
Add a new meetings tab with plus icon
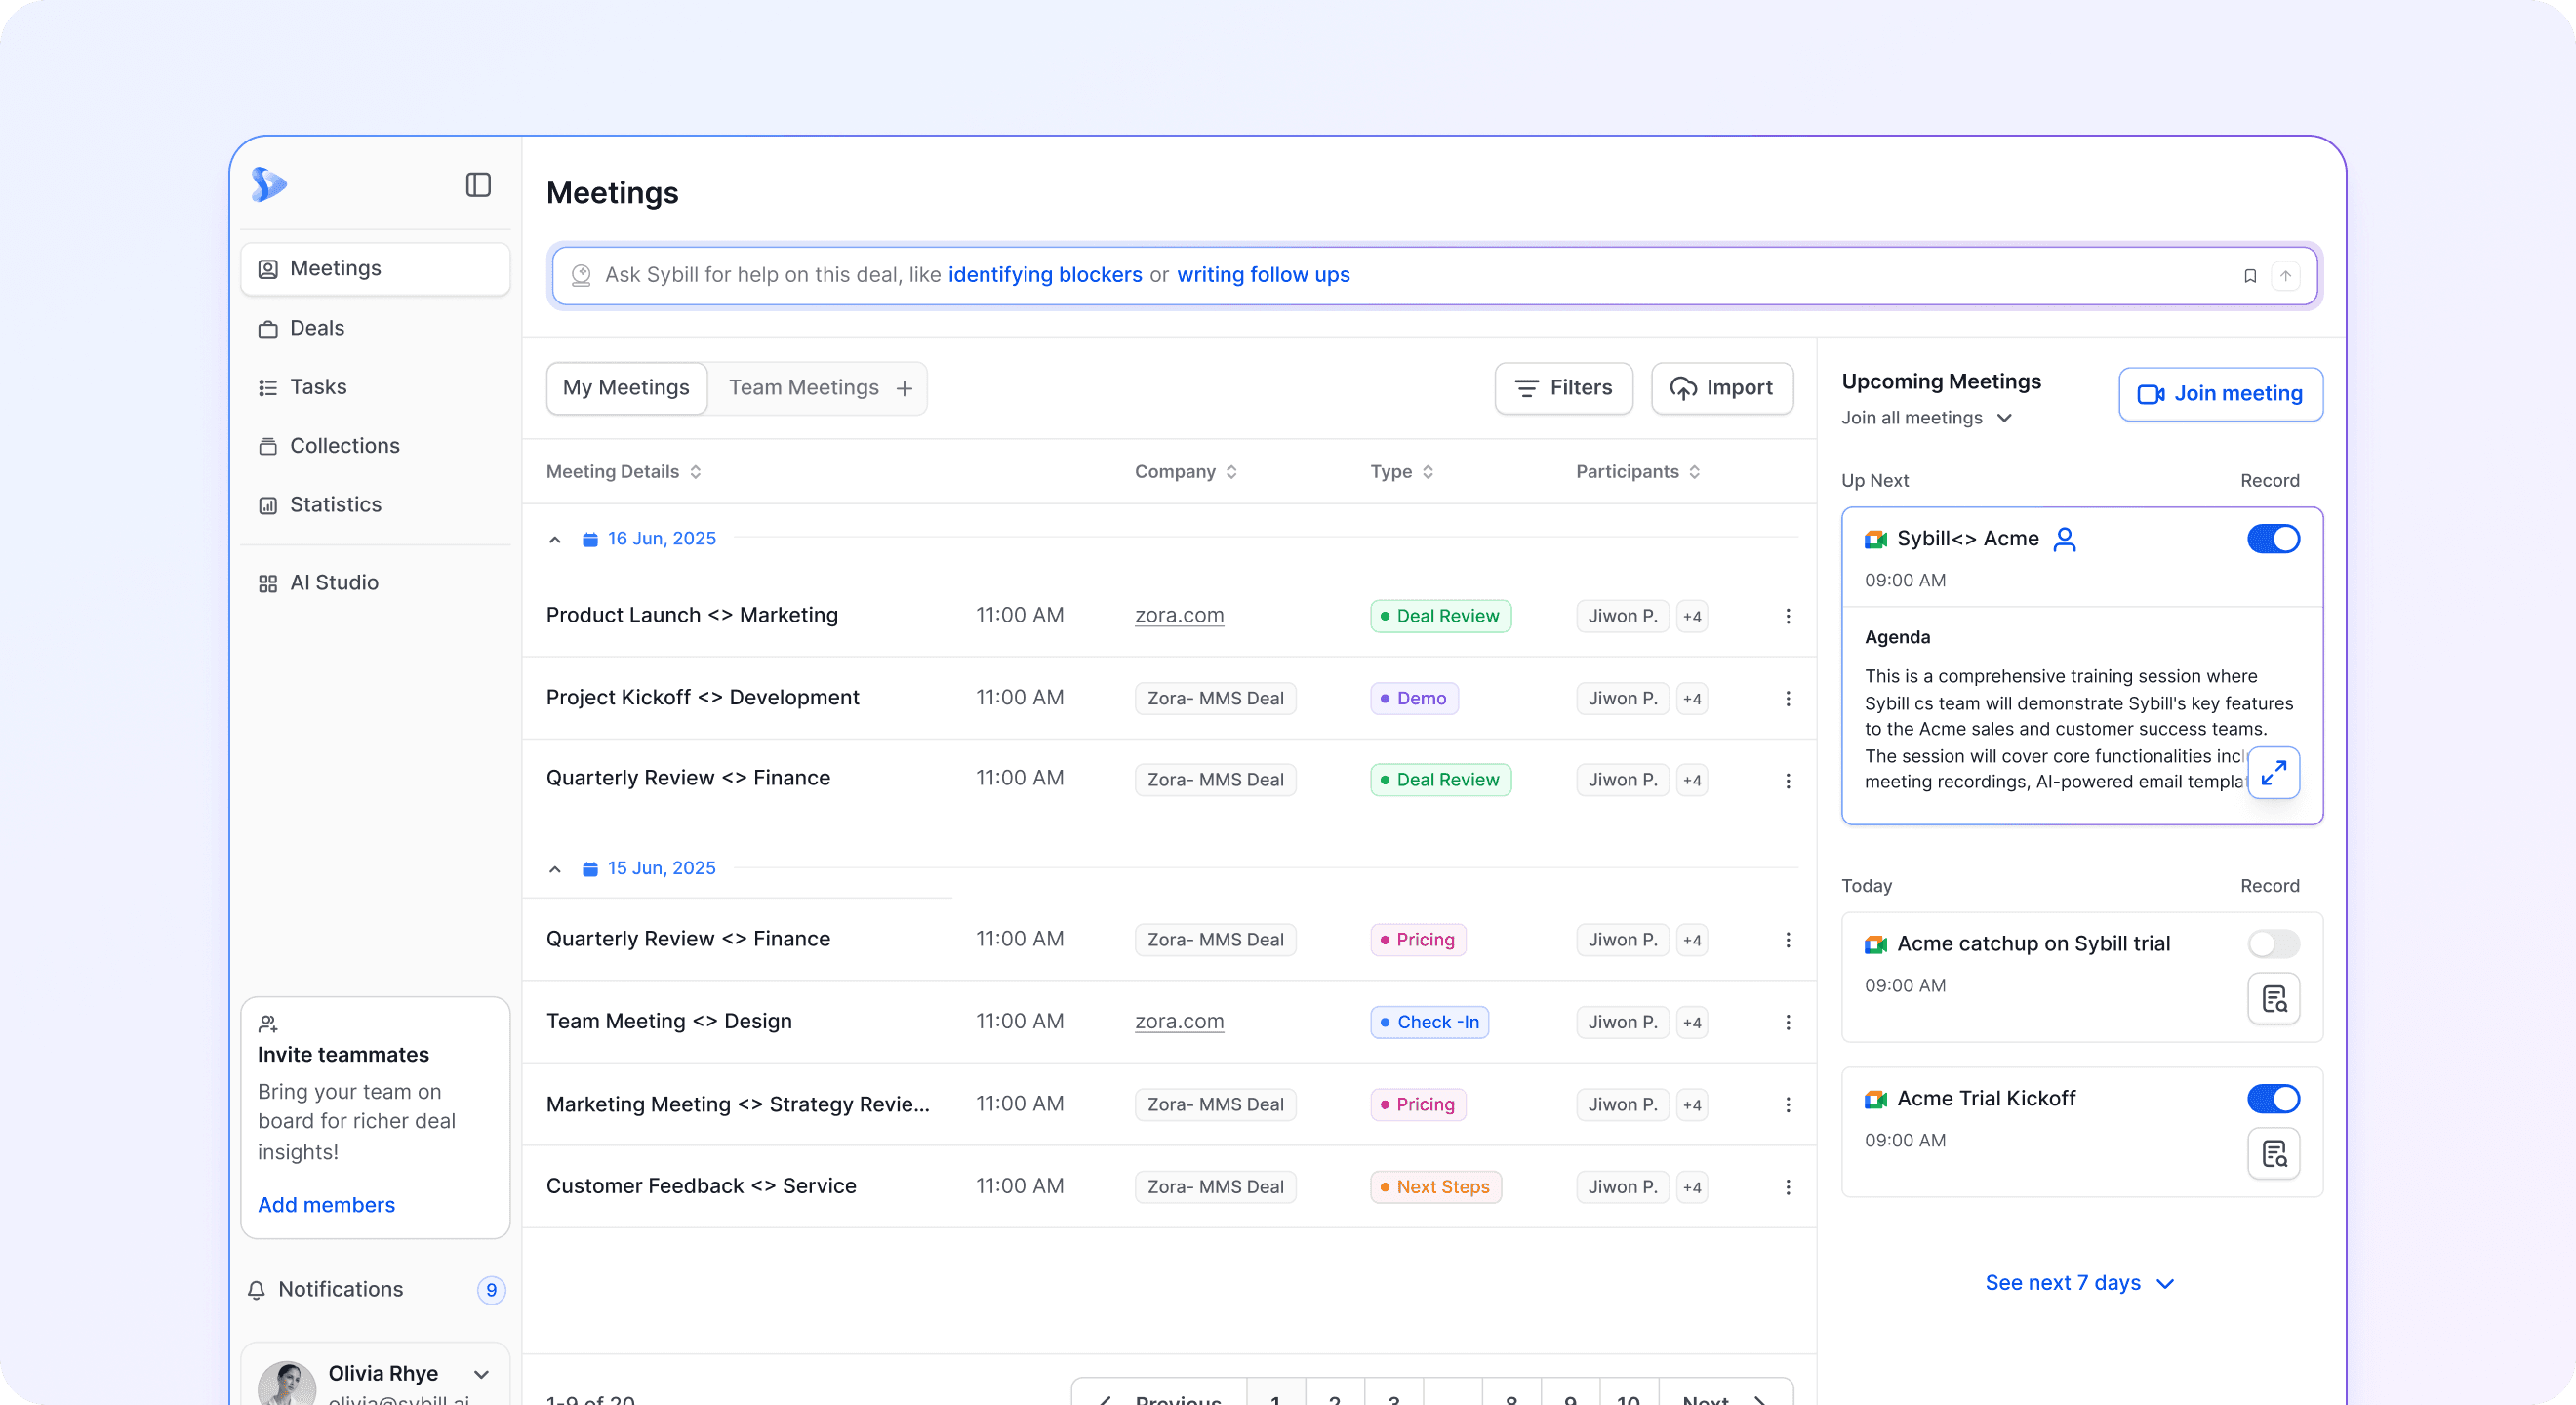tap(904, 388)
